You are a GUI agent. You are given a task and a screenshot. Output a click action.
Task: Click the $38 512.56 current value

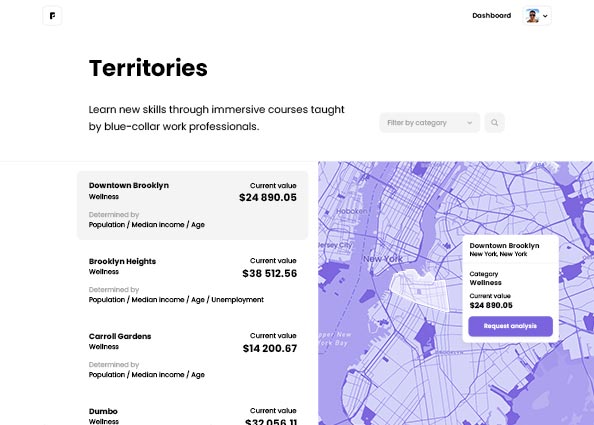coord(270,273)
